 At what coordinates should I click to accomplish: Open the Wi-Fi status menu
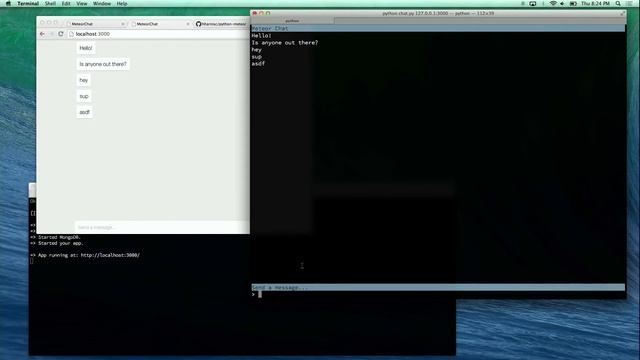tap(553, 3)
